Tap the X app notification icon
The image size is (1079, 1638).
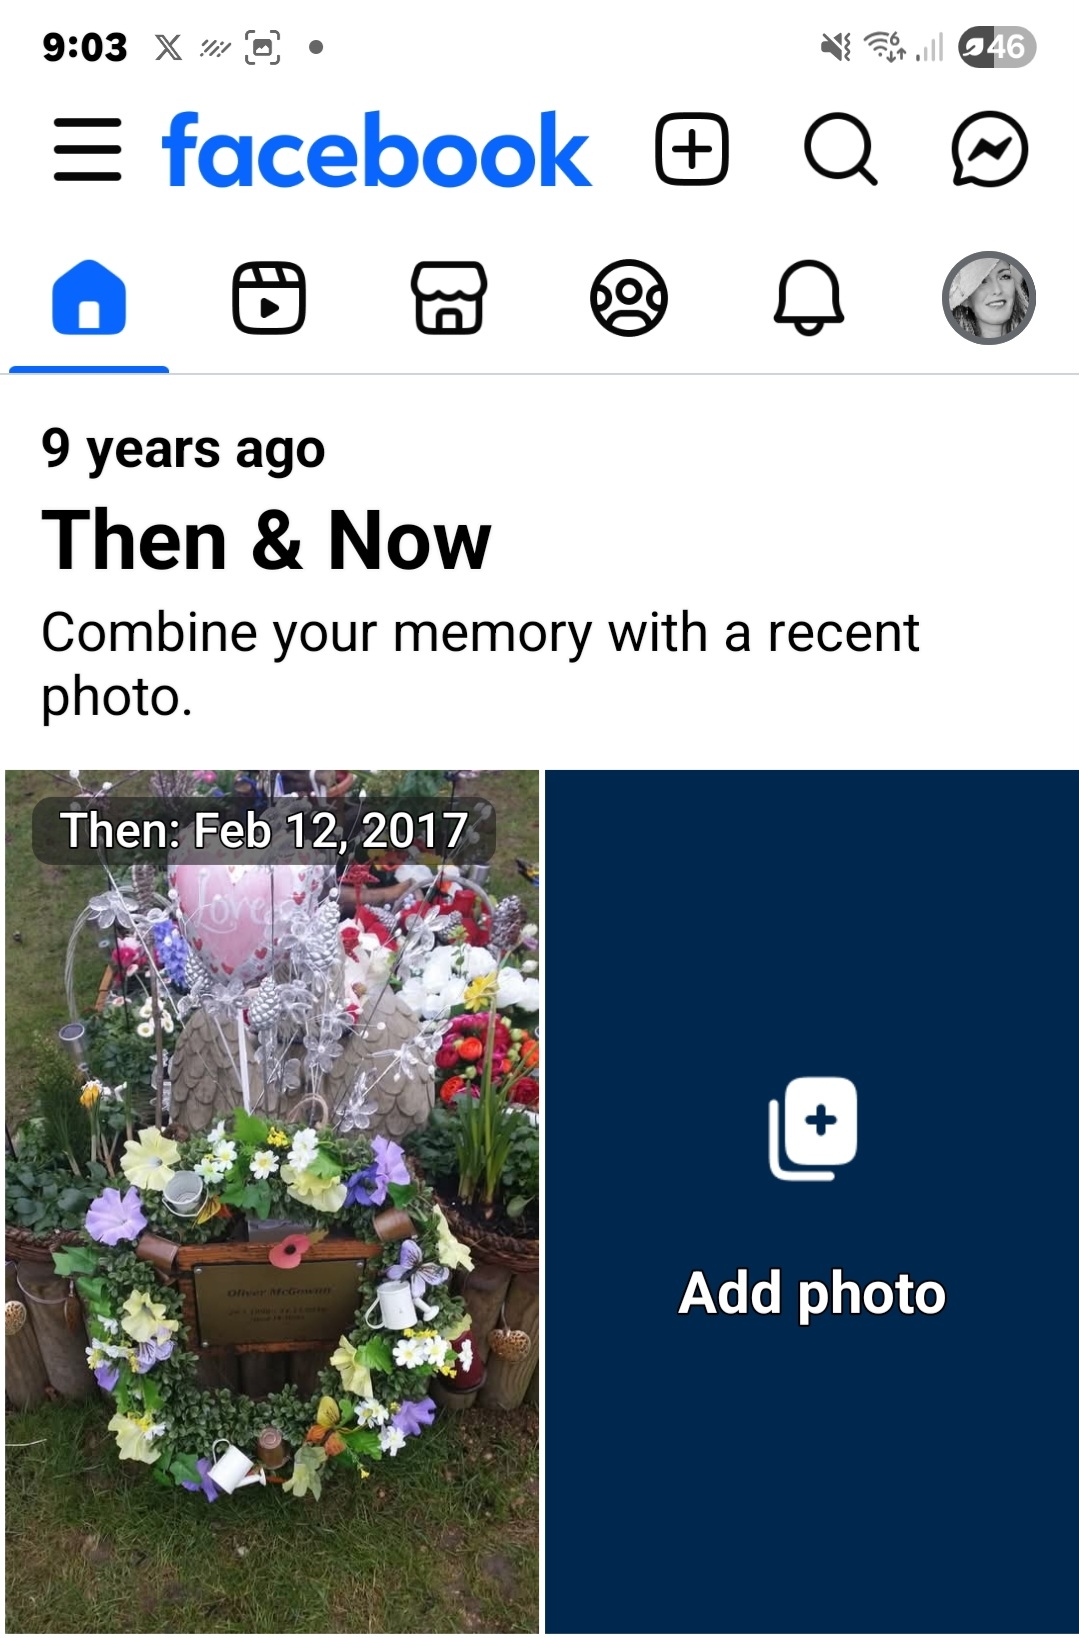pyautogui.click(x=169, y=47)
